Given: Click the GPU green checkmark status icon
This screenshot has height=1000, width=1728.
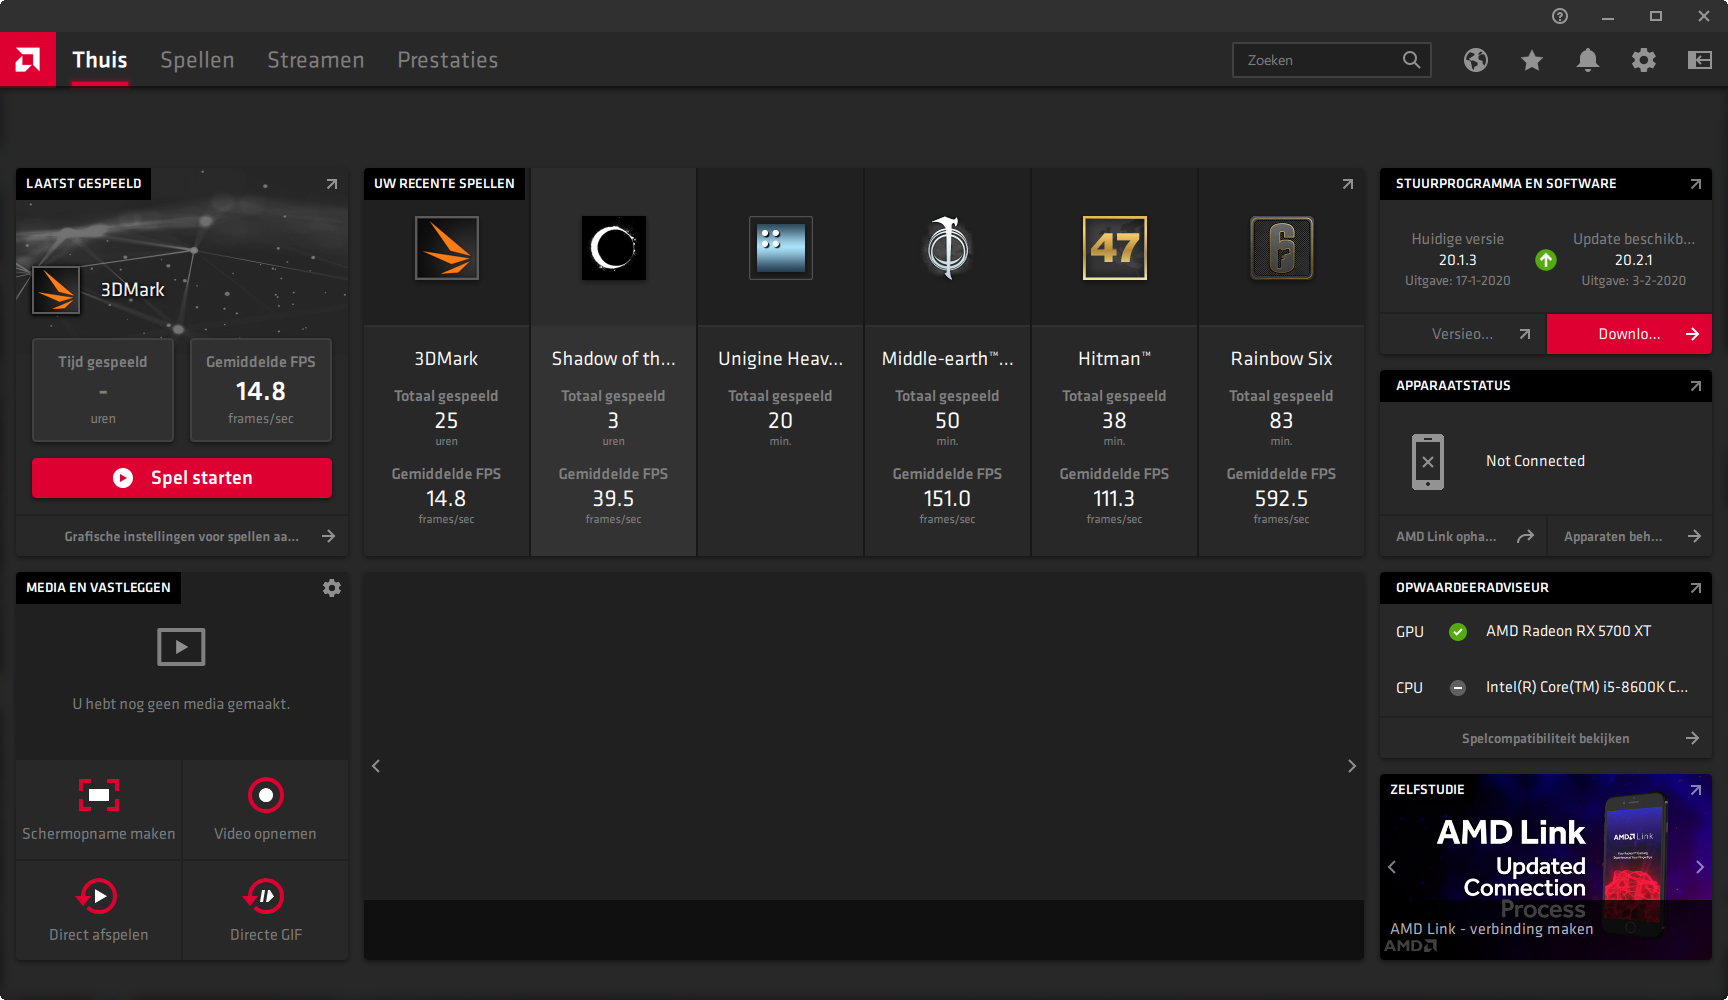Looking at the screenshot, I should coord(1458,632).
